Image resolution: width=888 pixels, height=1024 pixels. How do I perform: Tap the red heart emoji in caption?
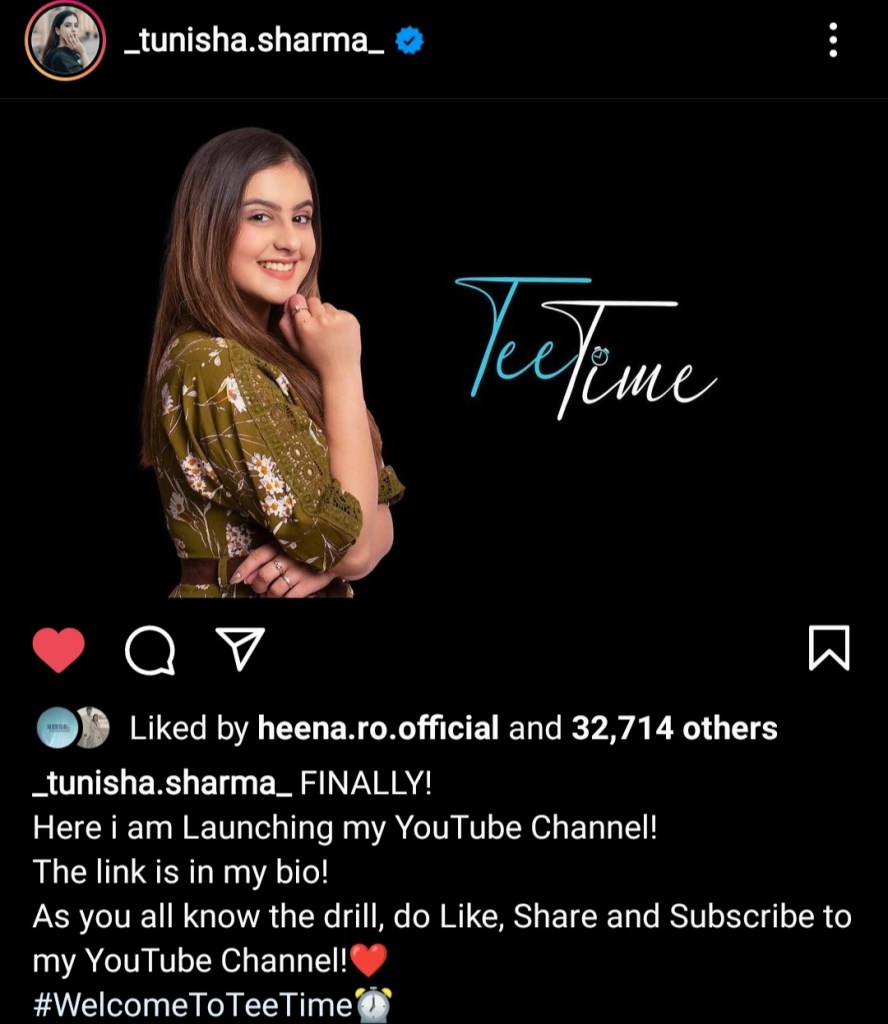369,960
